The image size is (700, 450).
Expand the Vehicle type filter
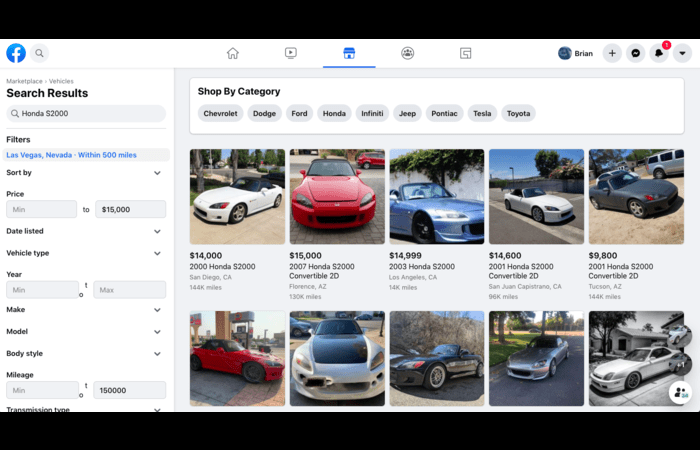click(83, 253)
